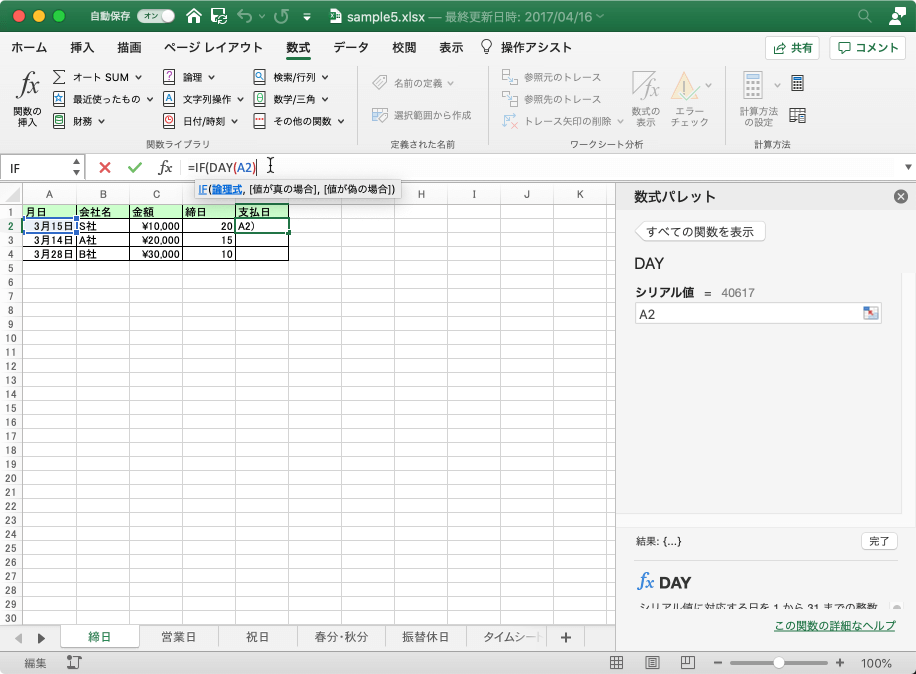Click Show All Functions (すべての関数を表示) button
Image resolution: width=916 pixels, height=674 pixels.
tap(700, 232)
